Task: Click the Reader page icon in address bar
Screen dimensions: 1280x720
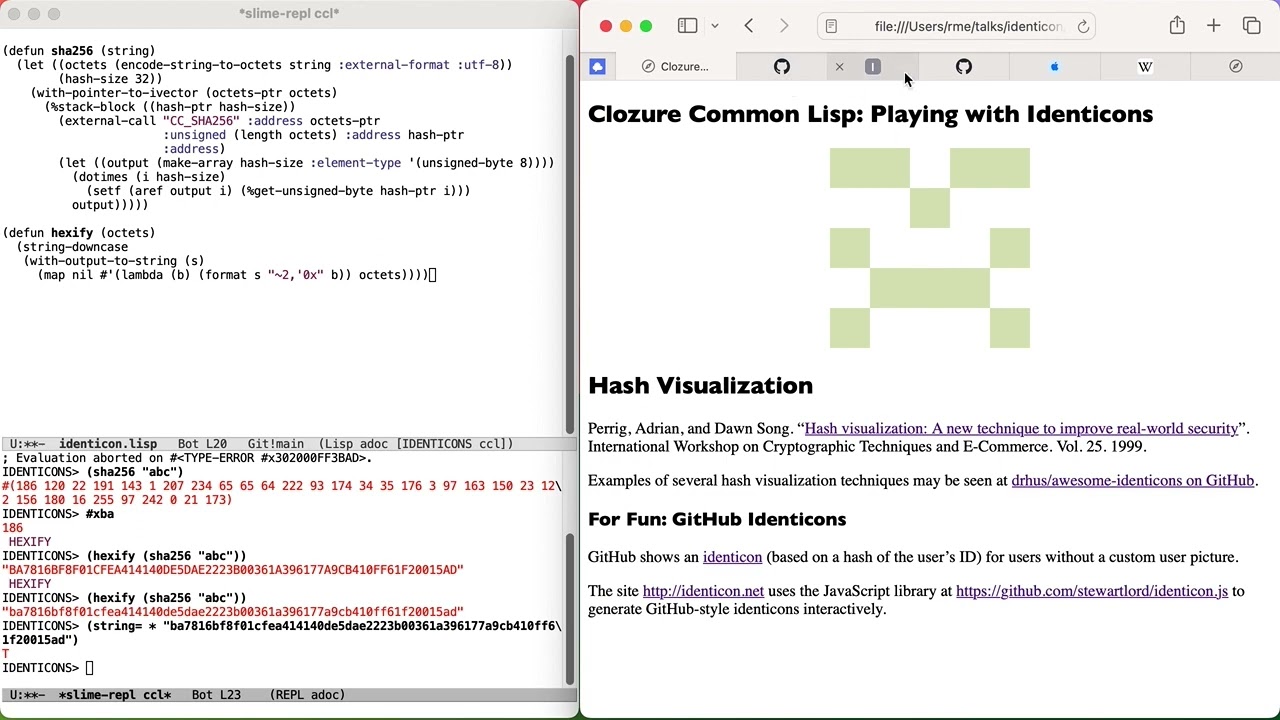Action: (x=831, y=27)
